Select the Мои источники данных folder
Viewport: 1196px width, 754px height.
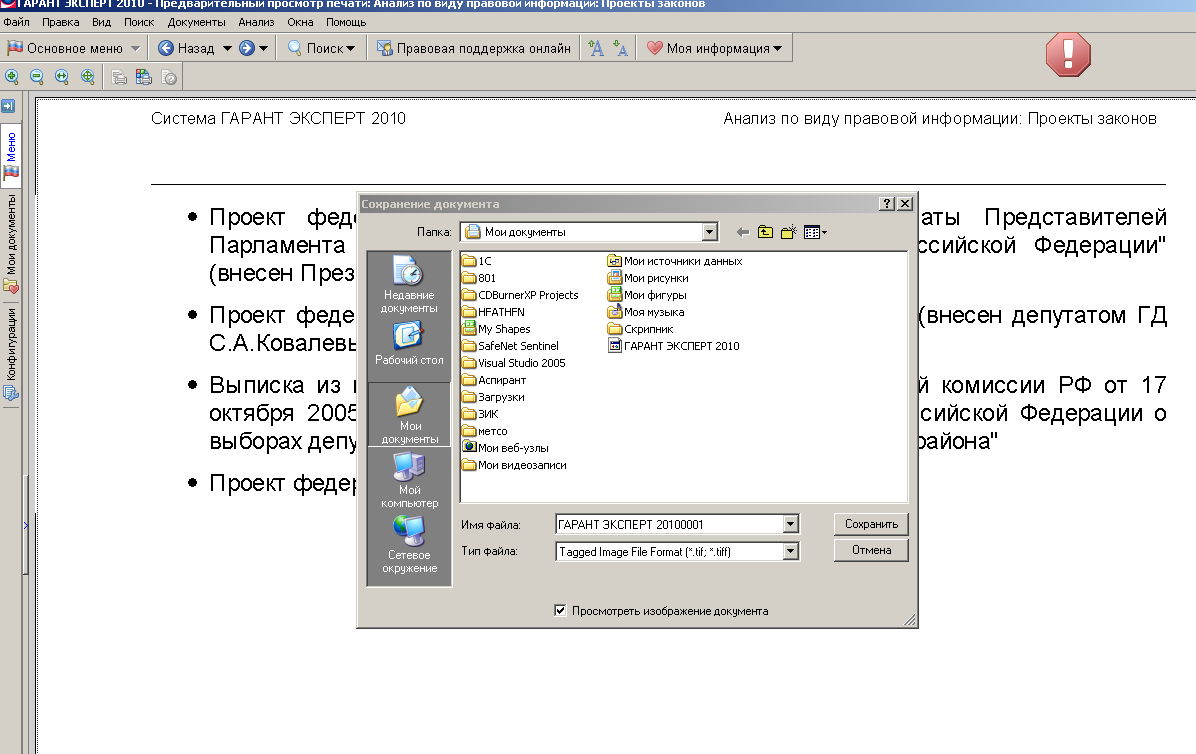[x=675, y=261]
